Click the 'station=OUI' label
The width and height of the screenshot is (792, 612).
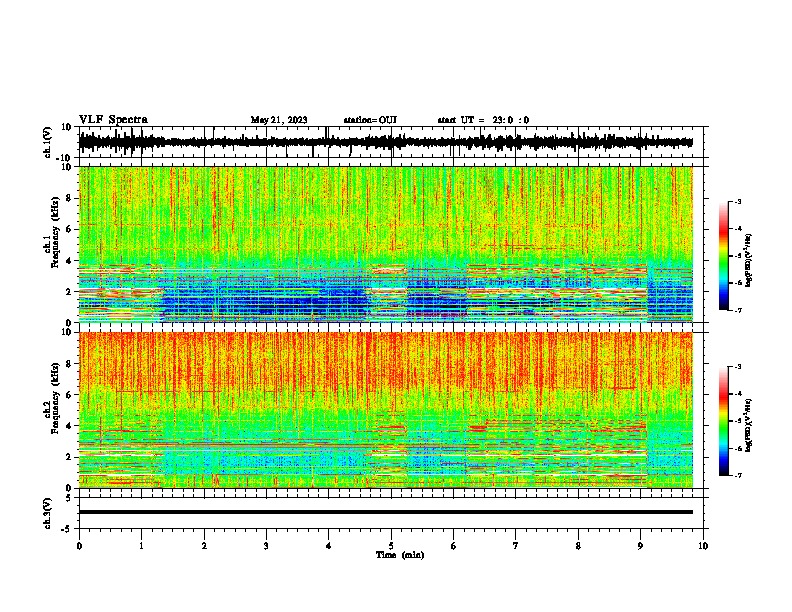coord(370,120)
